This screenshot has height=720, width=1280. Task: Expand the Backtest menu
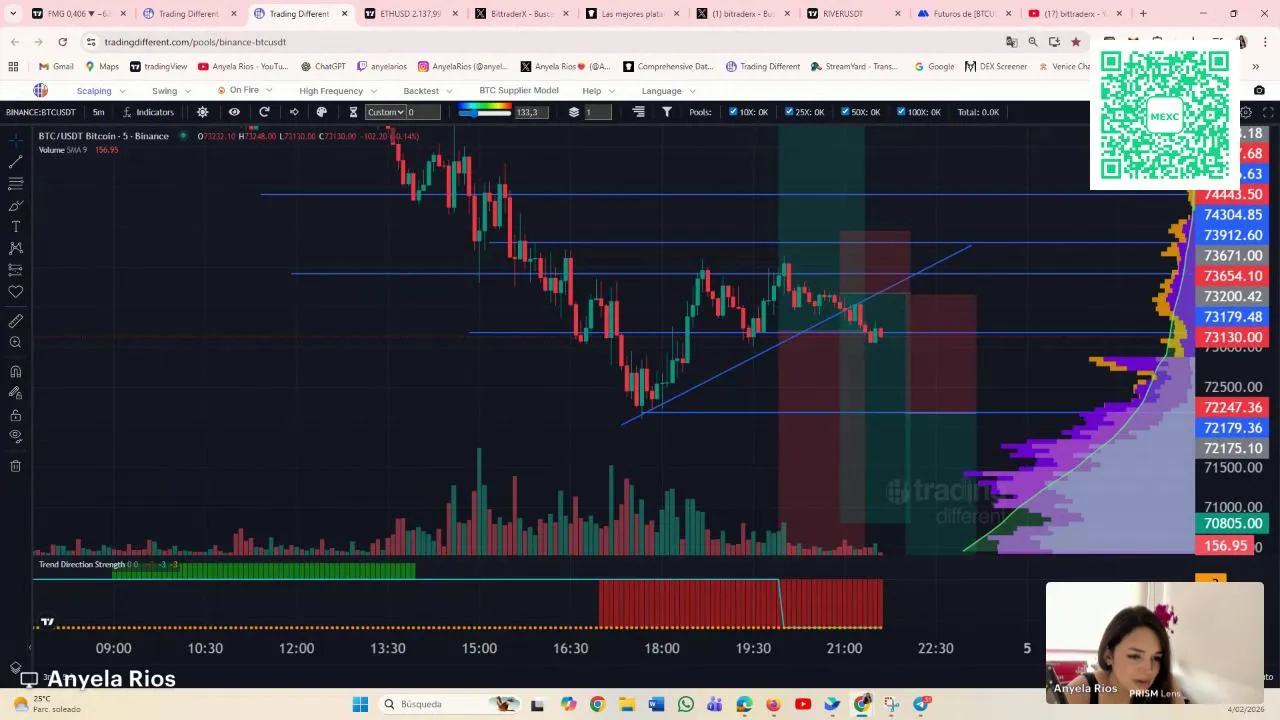click(x=427, y=91)
